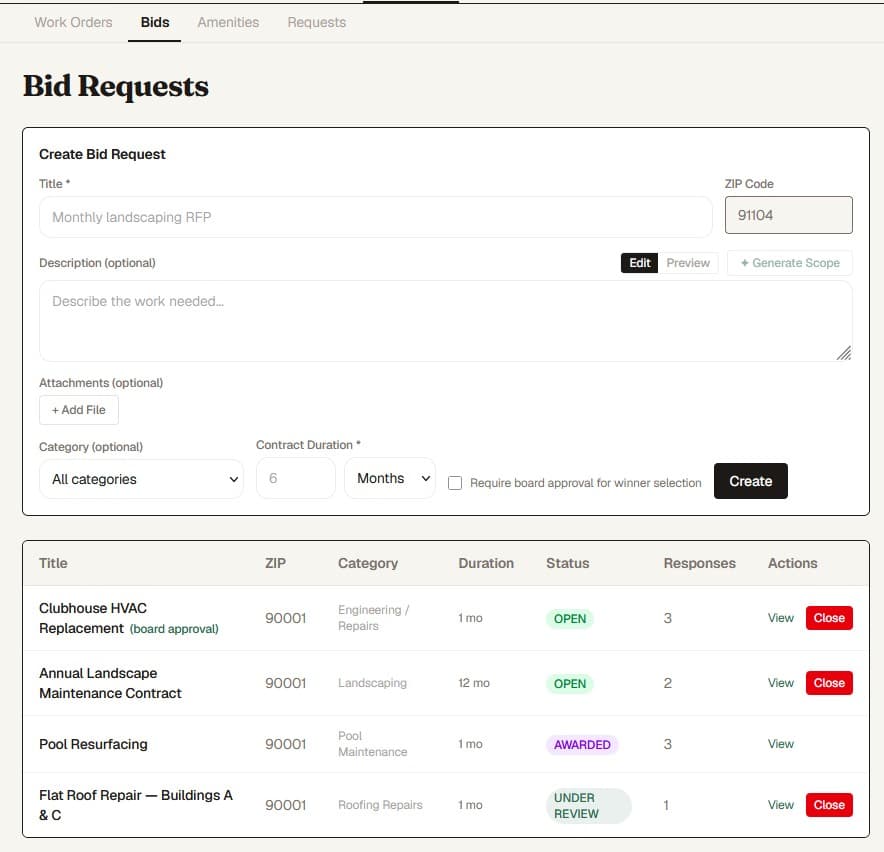Switch description to Preview mode
The image size is (884, 852).
point(688,263)
